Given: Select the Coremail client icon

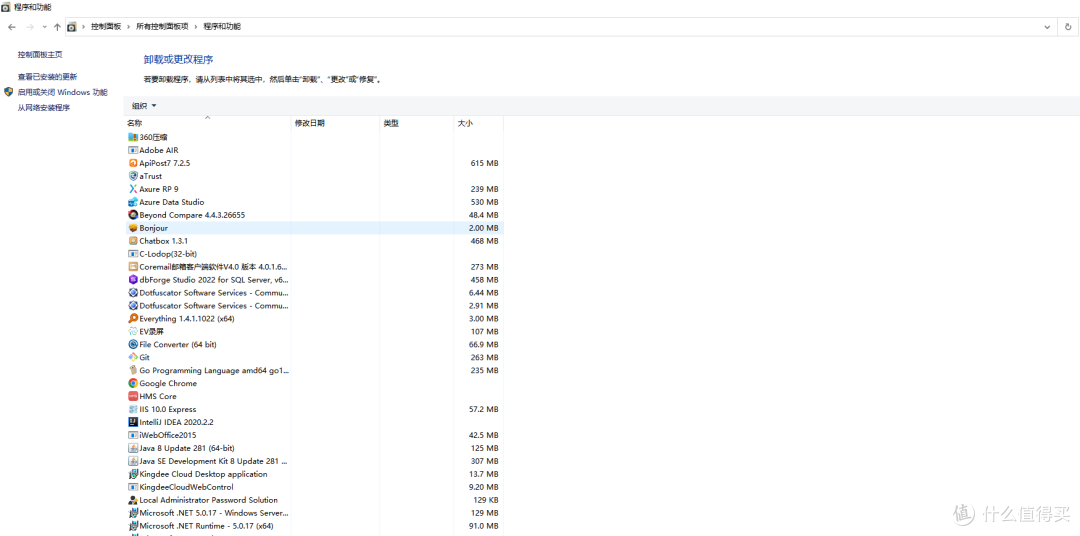Looking at the screenshot, I should pos(133,267).
